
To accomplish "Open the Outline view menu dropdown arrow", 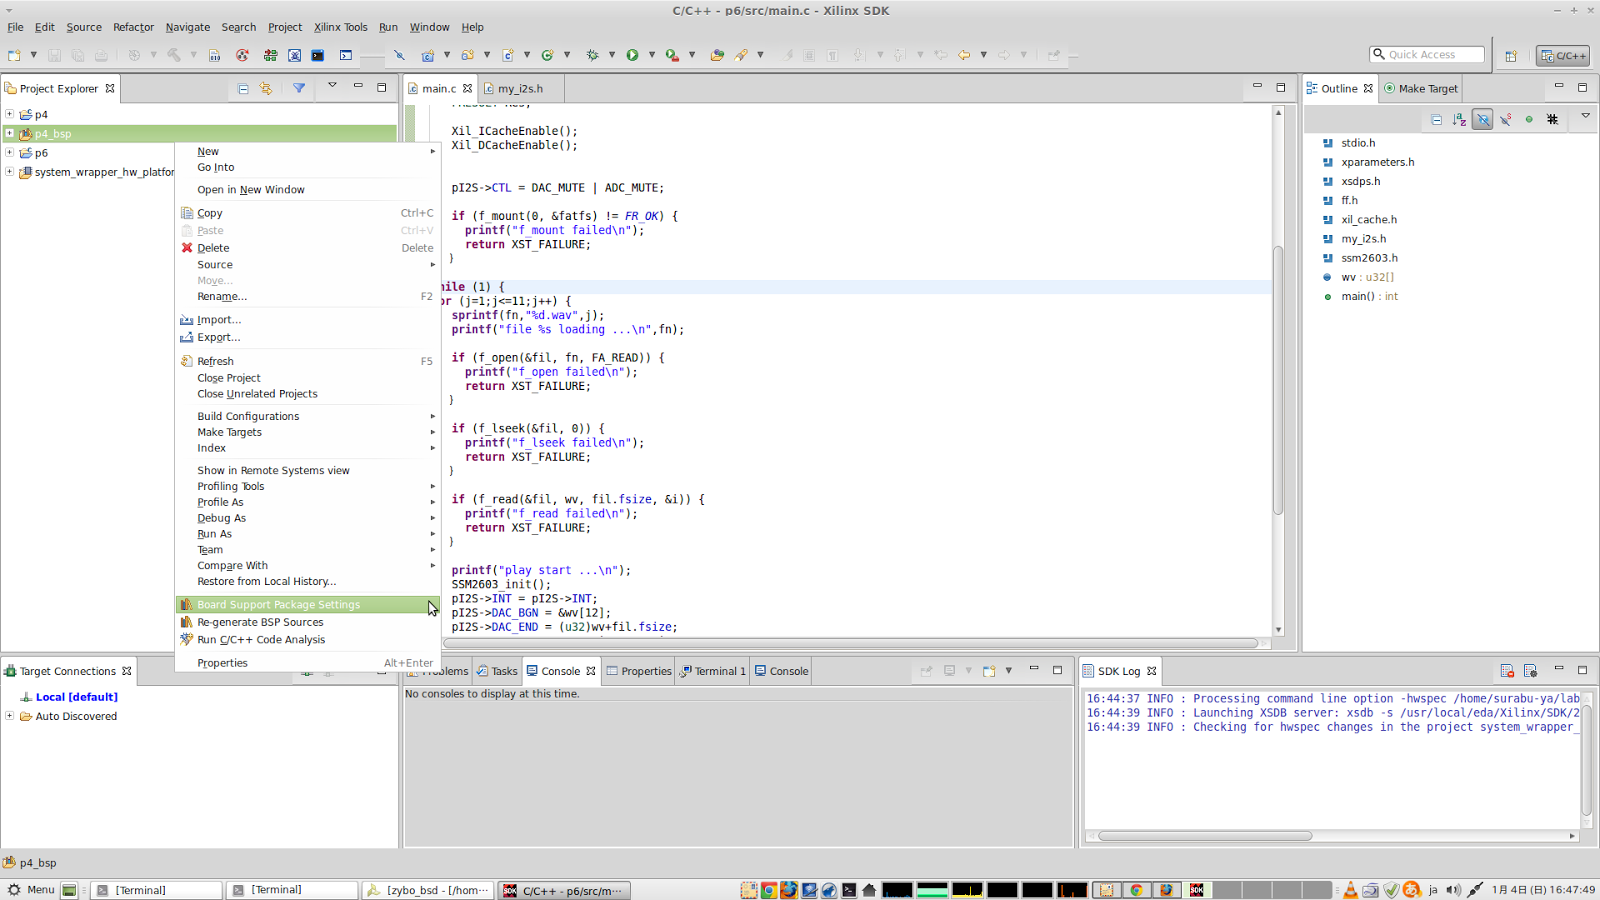I will pyautogui.click(x=1585, y=117).
